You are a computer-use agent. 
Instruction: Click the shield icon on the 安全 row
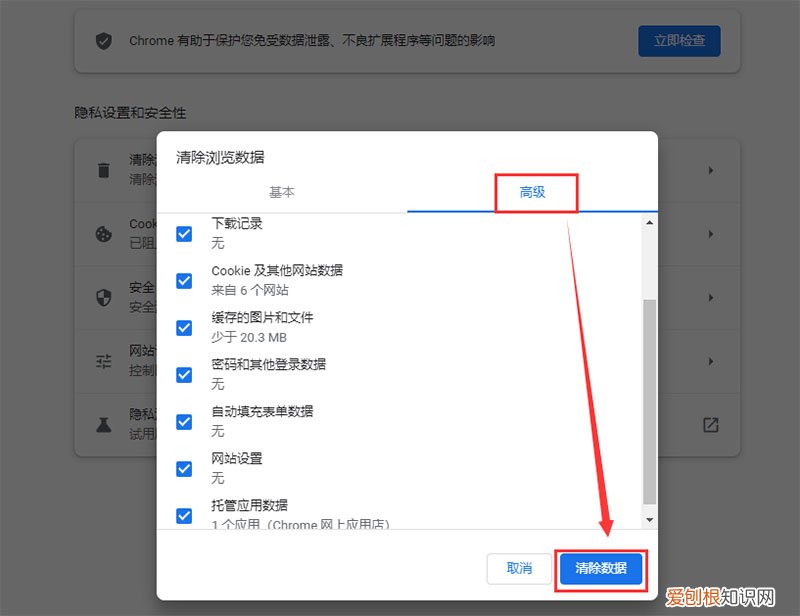pos(104,297)
